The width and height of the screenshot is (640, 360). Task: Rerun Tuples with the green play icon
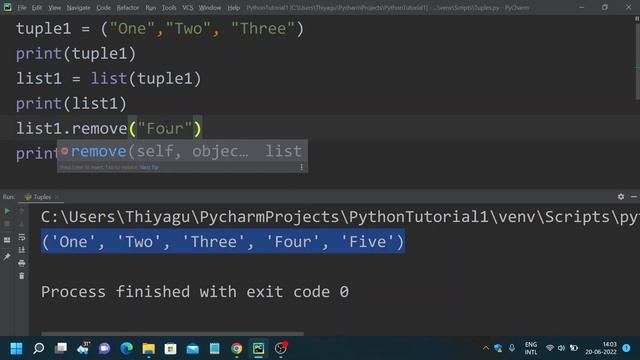pyautogui.click(x=7, y=211)
